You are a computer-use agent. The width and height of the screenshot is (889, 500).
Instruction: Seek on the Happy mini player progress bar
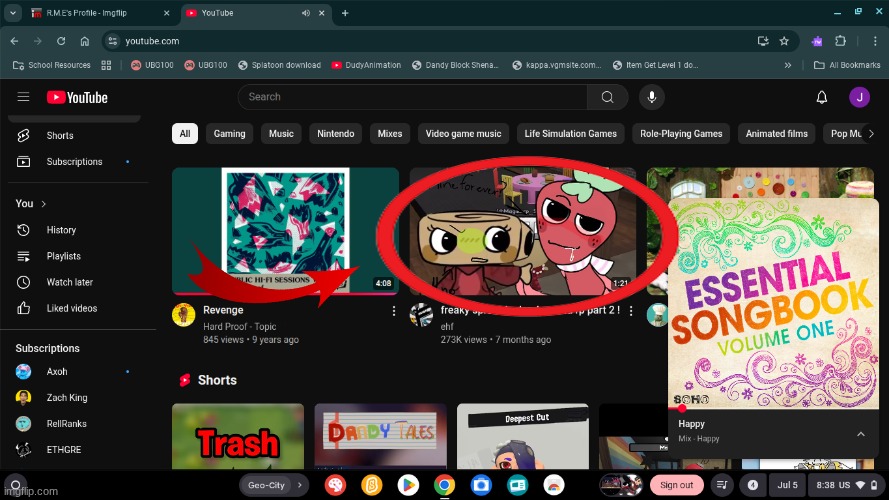[774, 408]
